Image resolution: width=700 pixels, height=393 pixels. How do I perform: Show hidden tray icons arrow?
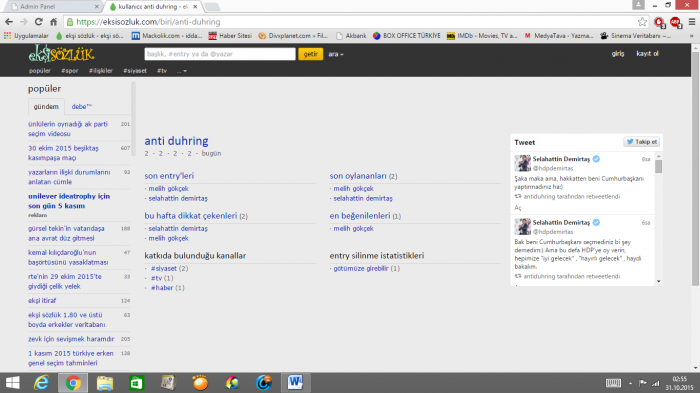point(630,383)
